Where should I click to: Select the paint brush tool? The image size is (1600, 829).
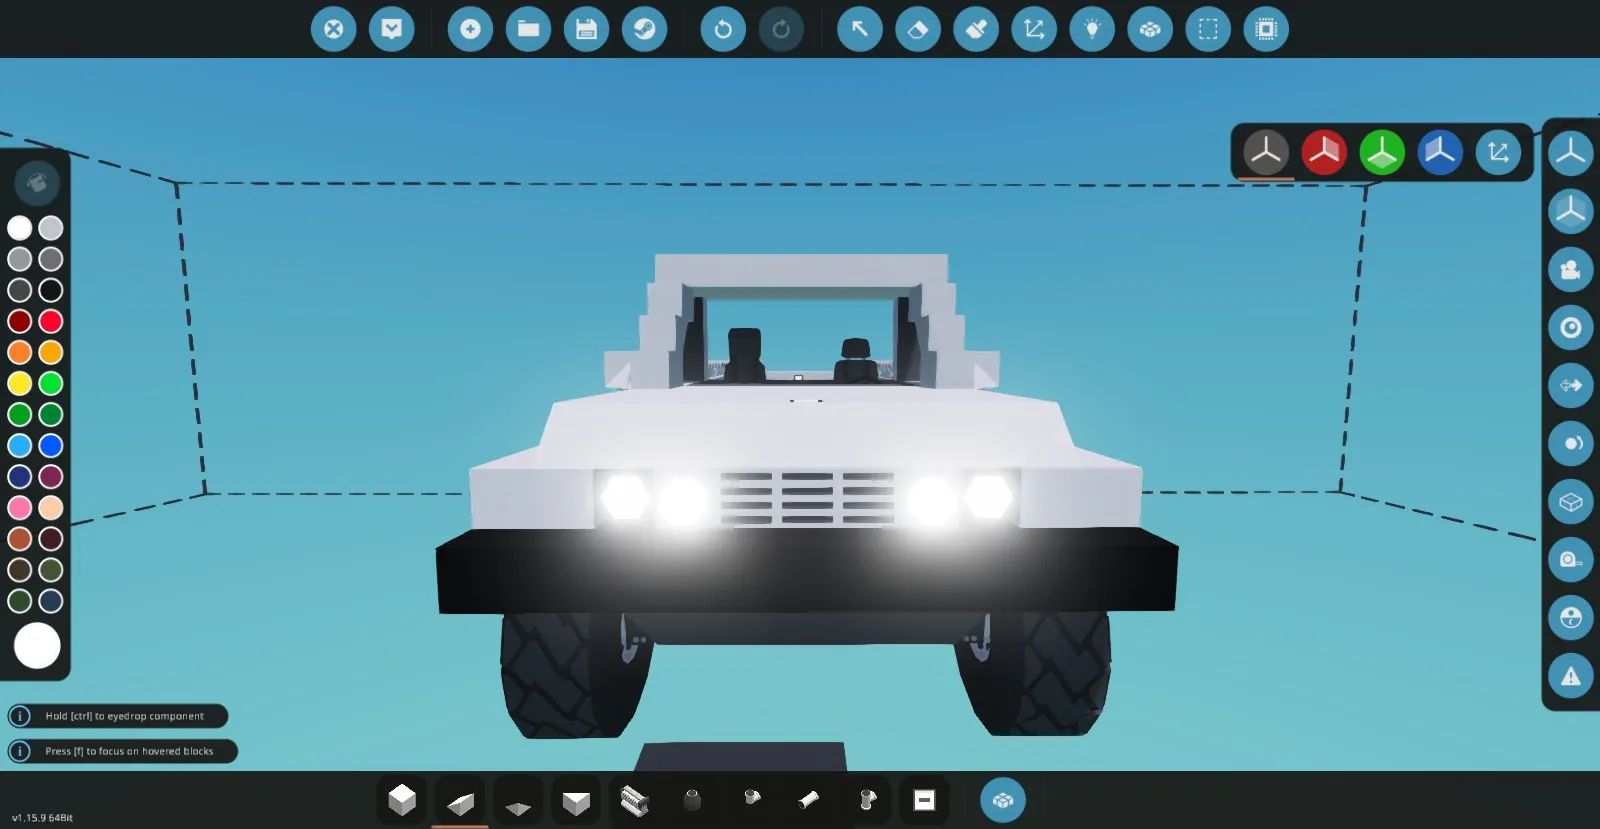point(975,29)
